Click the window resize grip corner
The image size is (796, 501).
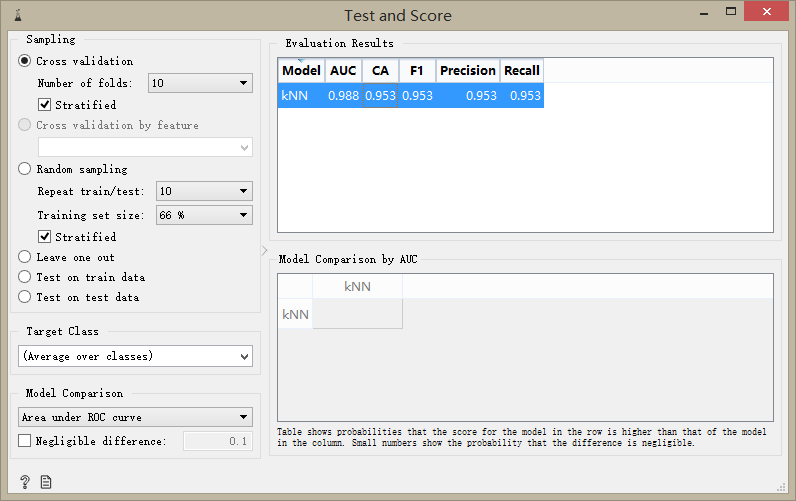[x=781, y=487]
